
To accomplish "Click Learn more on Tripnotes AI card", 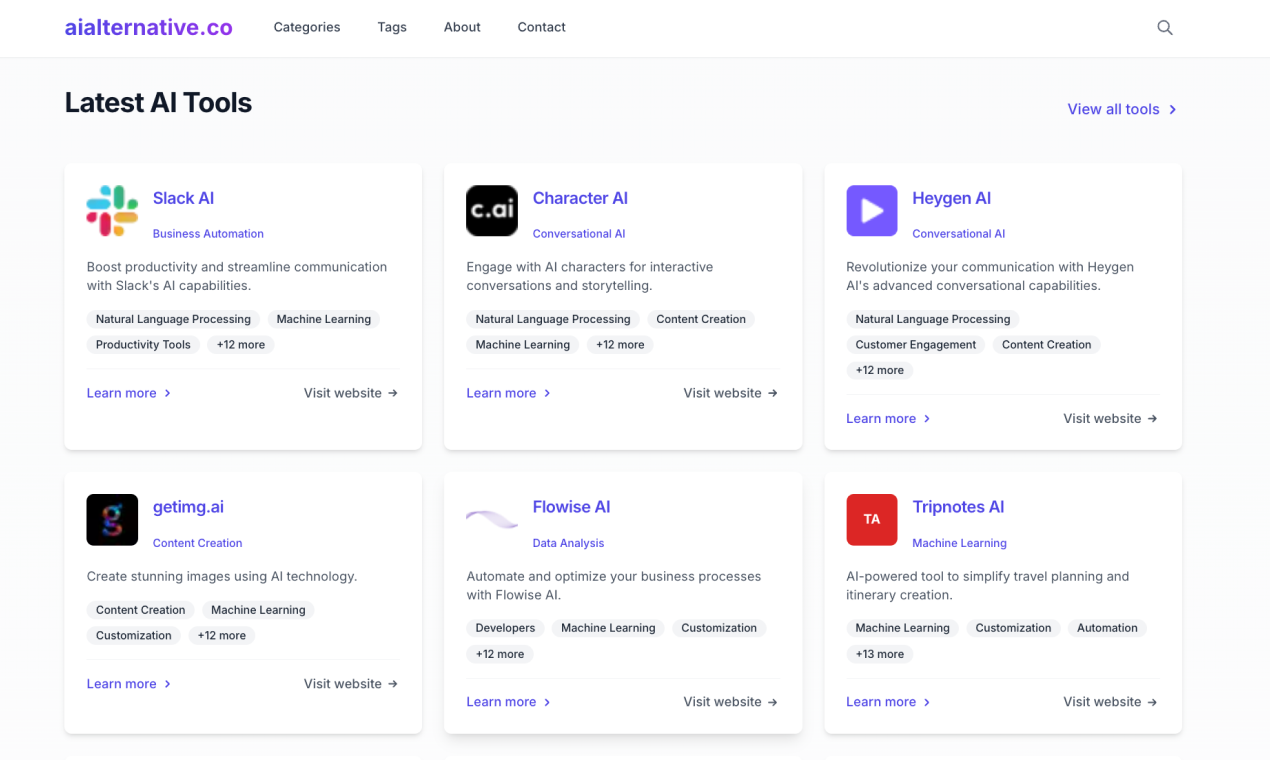I will click(x=889, y=702).
